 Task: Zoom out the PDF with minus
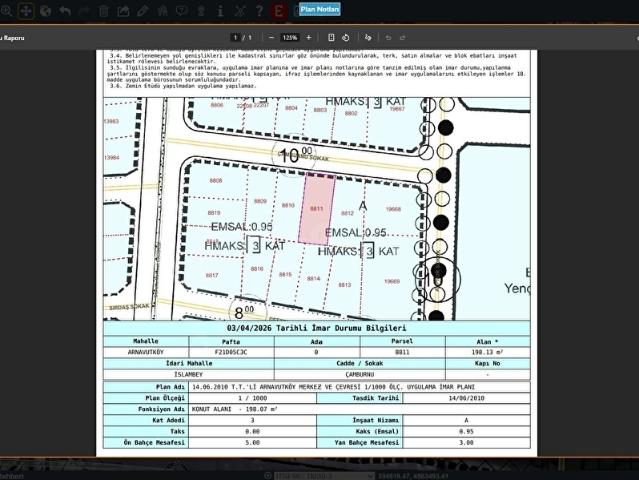[x=272, y=37]
